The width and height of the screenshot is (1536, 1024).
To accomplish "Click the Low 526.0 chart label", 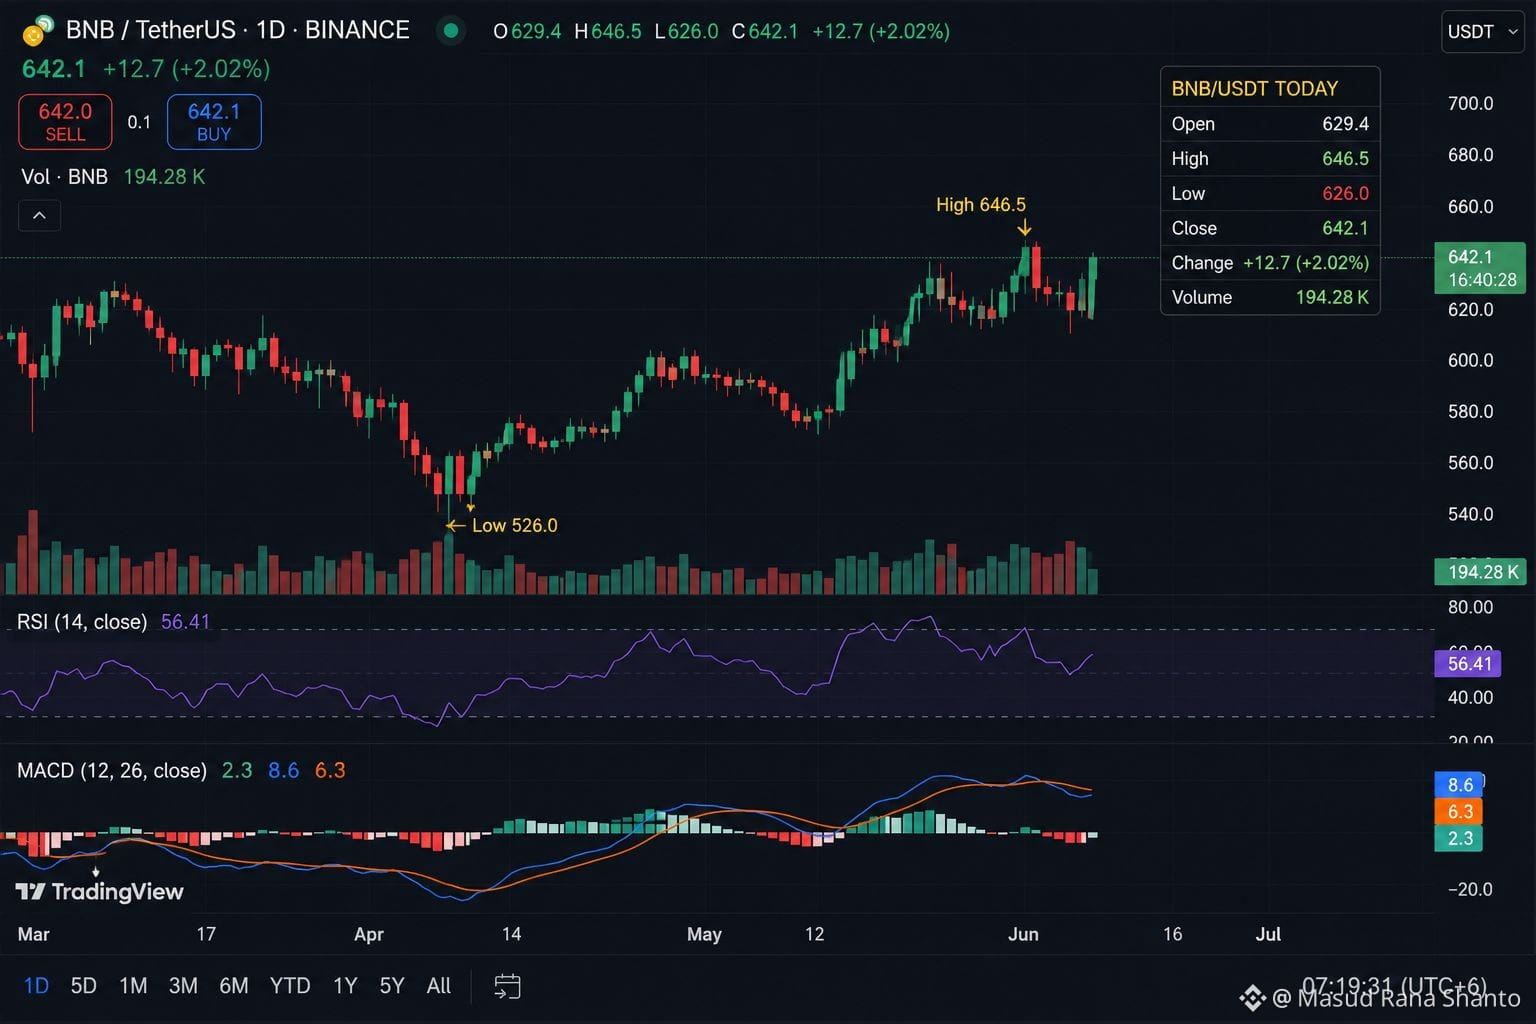I will click(x=514, y=526).
